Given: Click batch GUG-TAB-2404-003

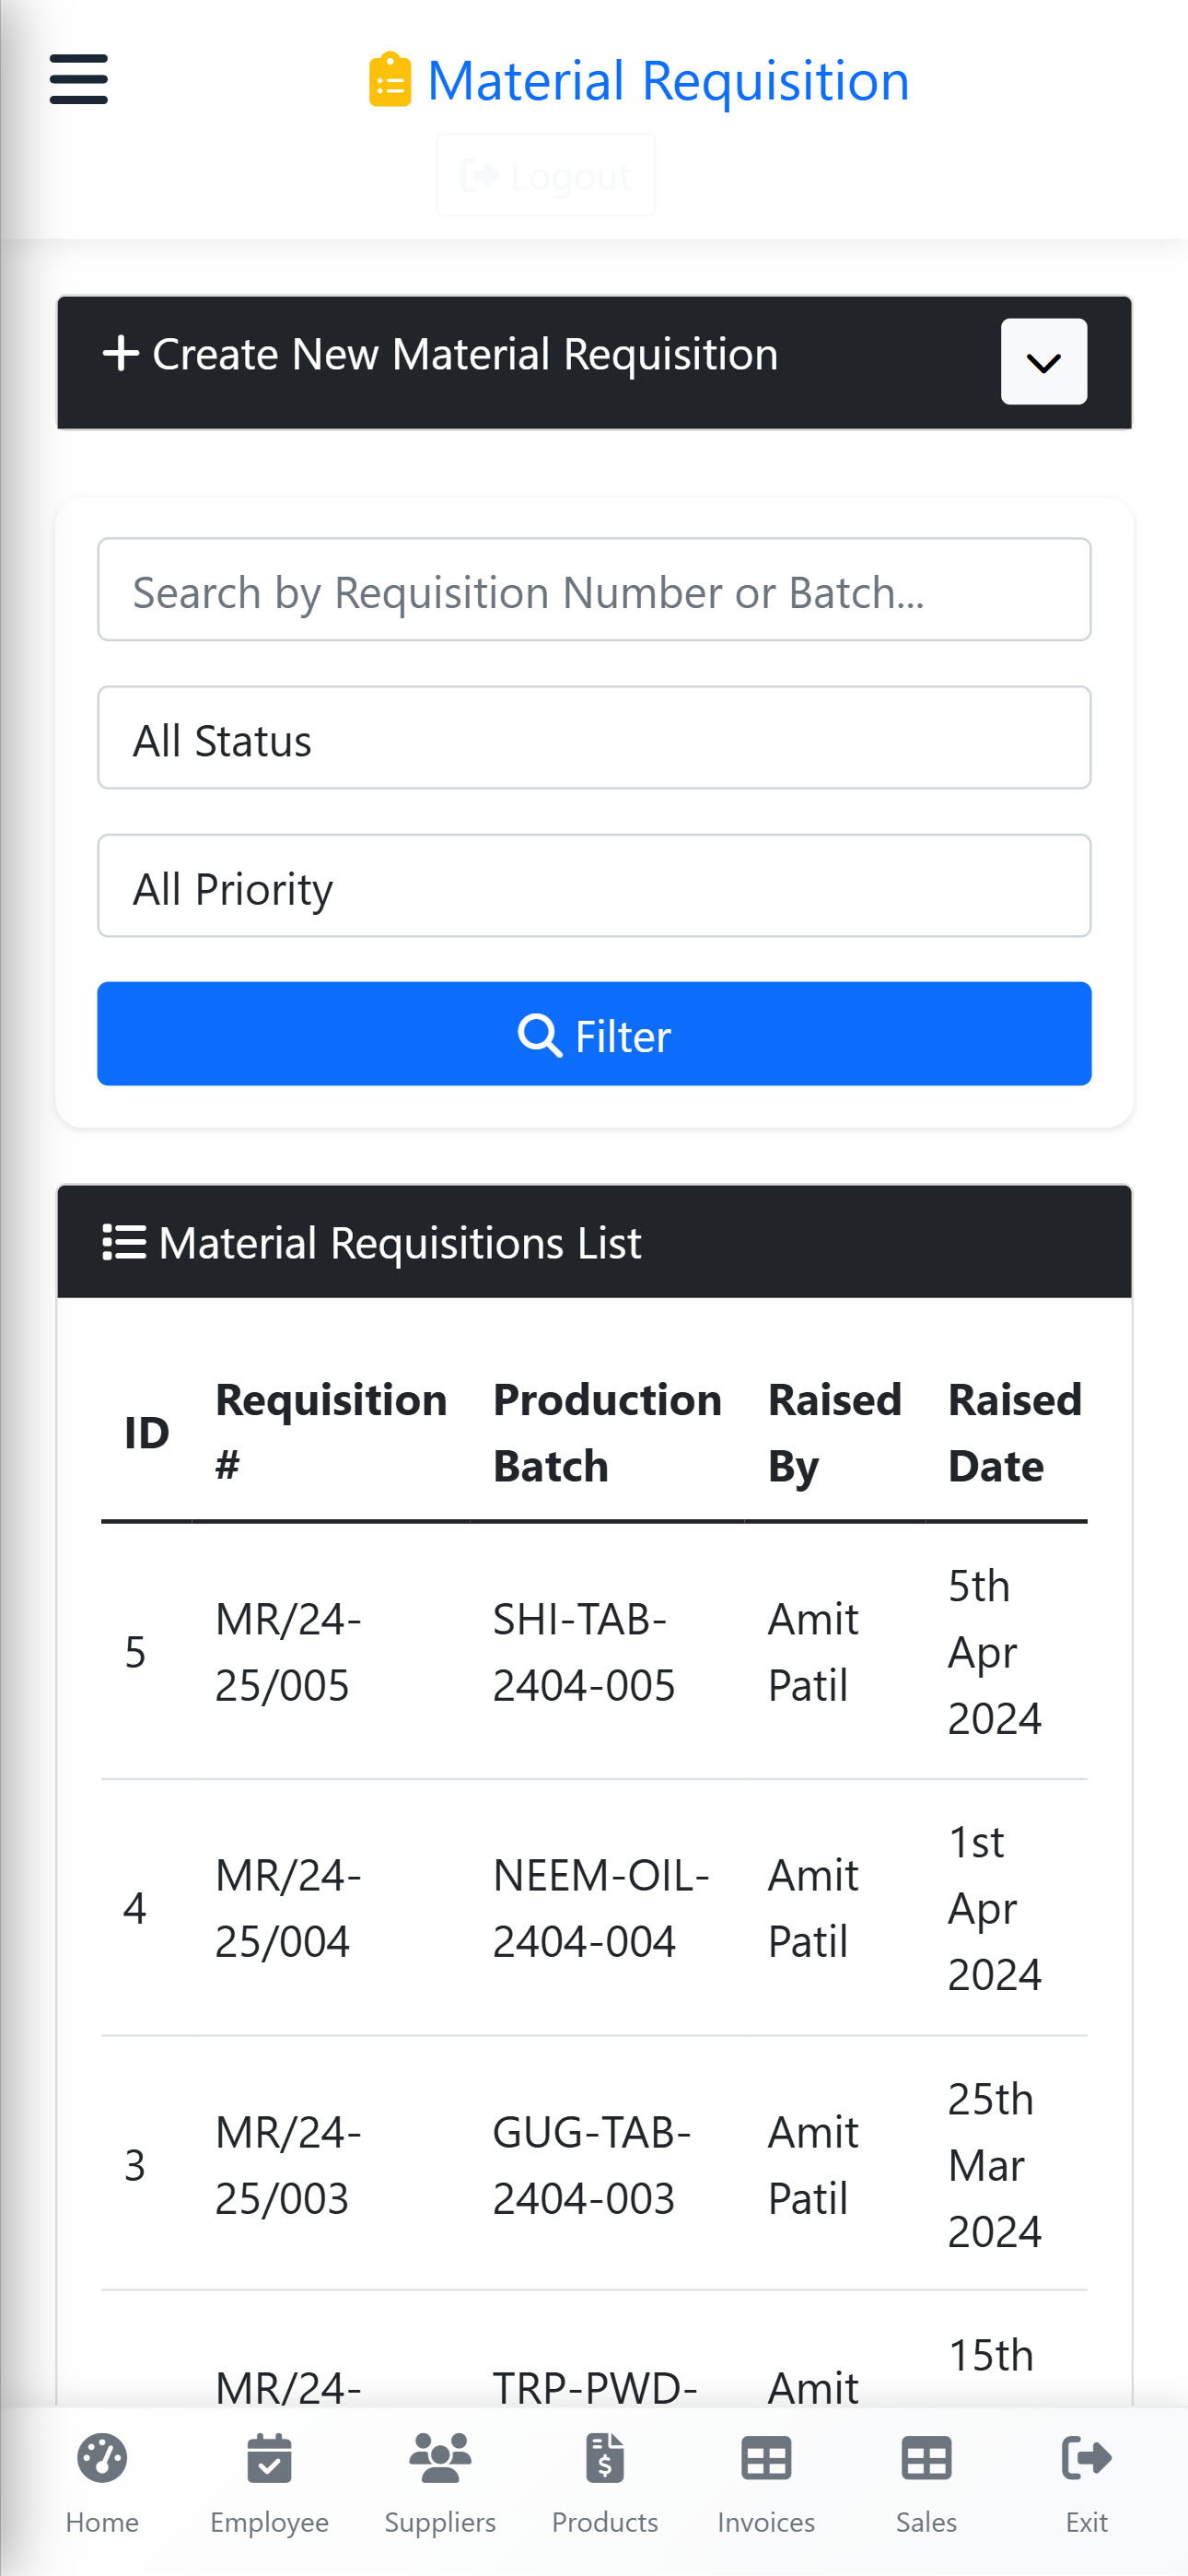Looking at the screenshot, I should click(x=592, y=2165).
